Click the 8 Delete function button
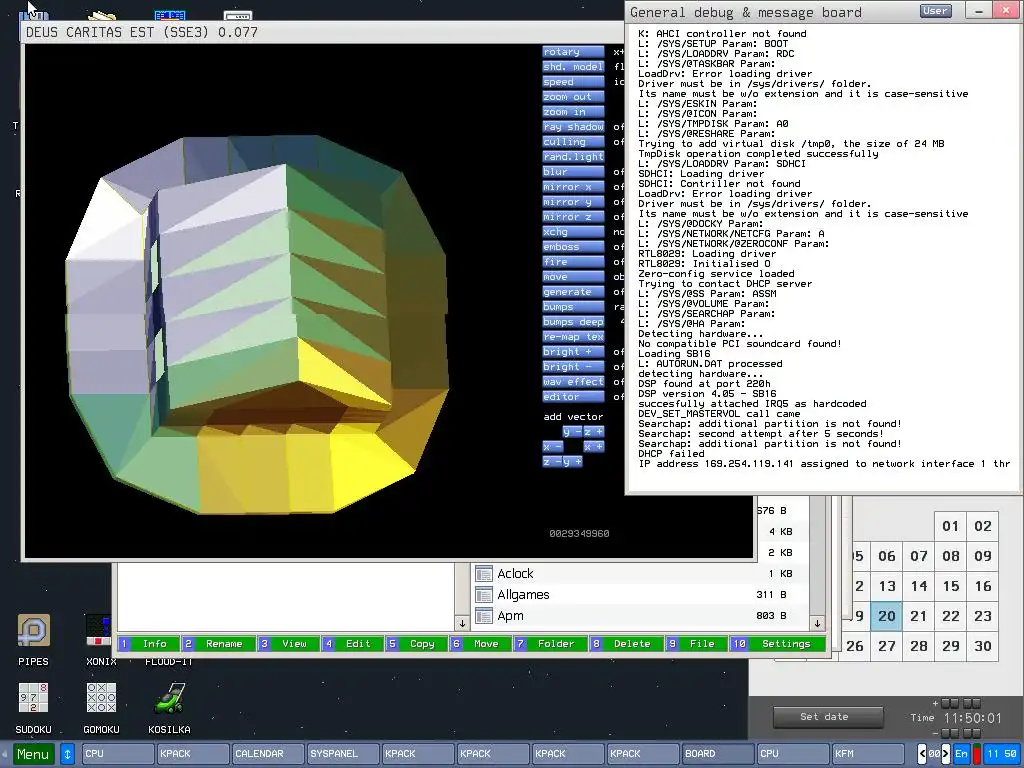The height and width of the screenshot is (768, 1024). (x=626, y=644)
